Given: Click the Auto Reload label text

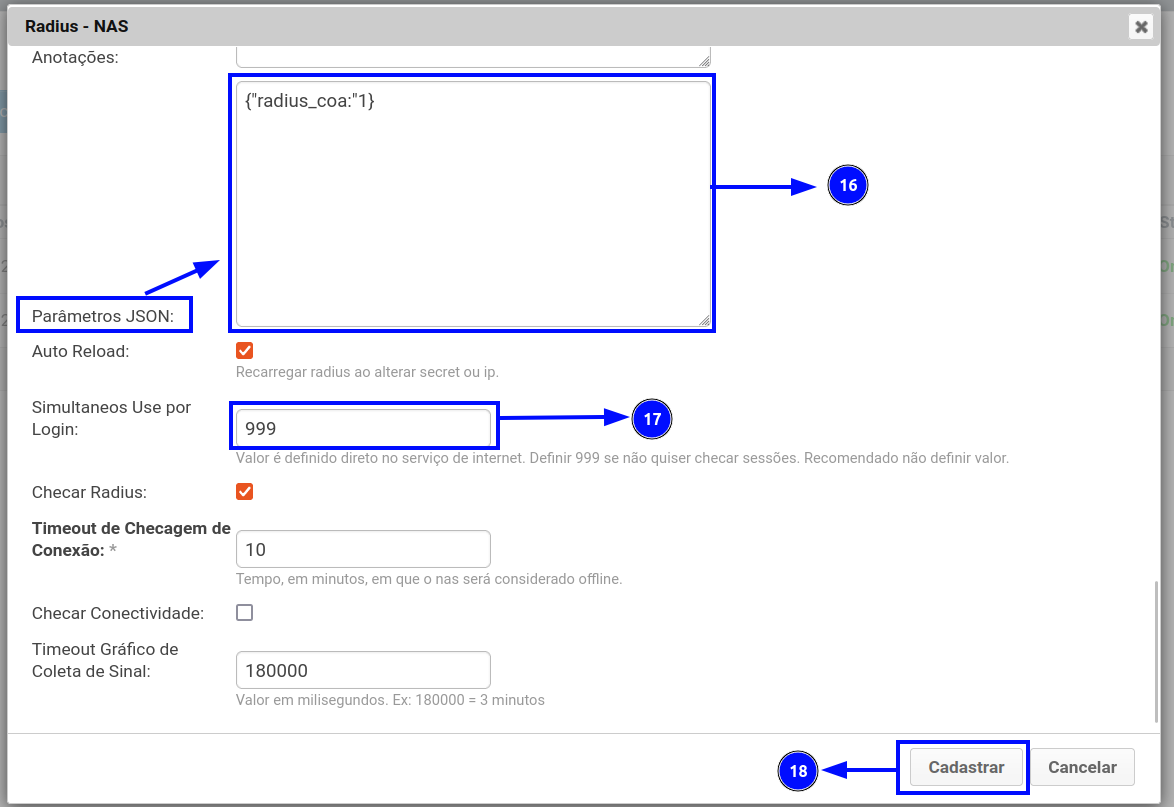Looking at the screenshot, I should click(81, 352).
